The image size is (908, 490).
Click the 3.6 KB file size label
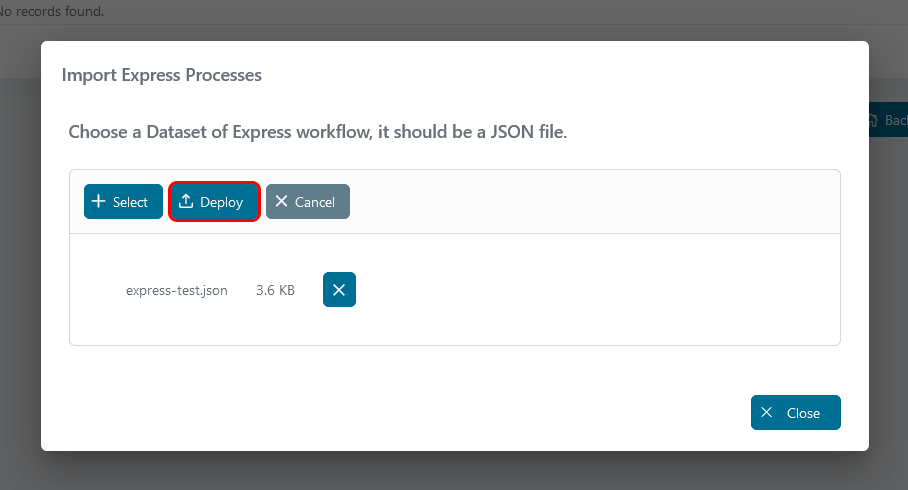[275, 291]
